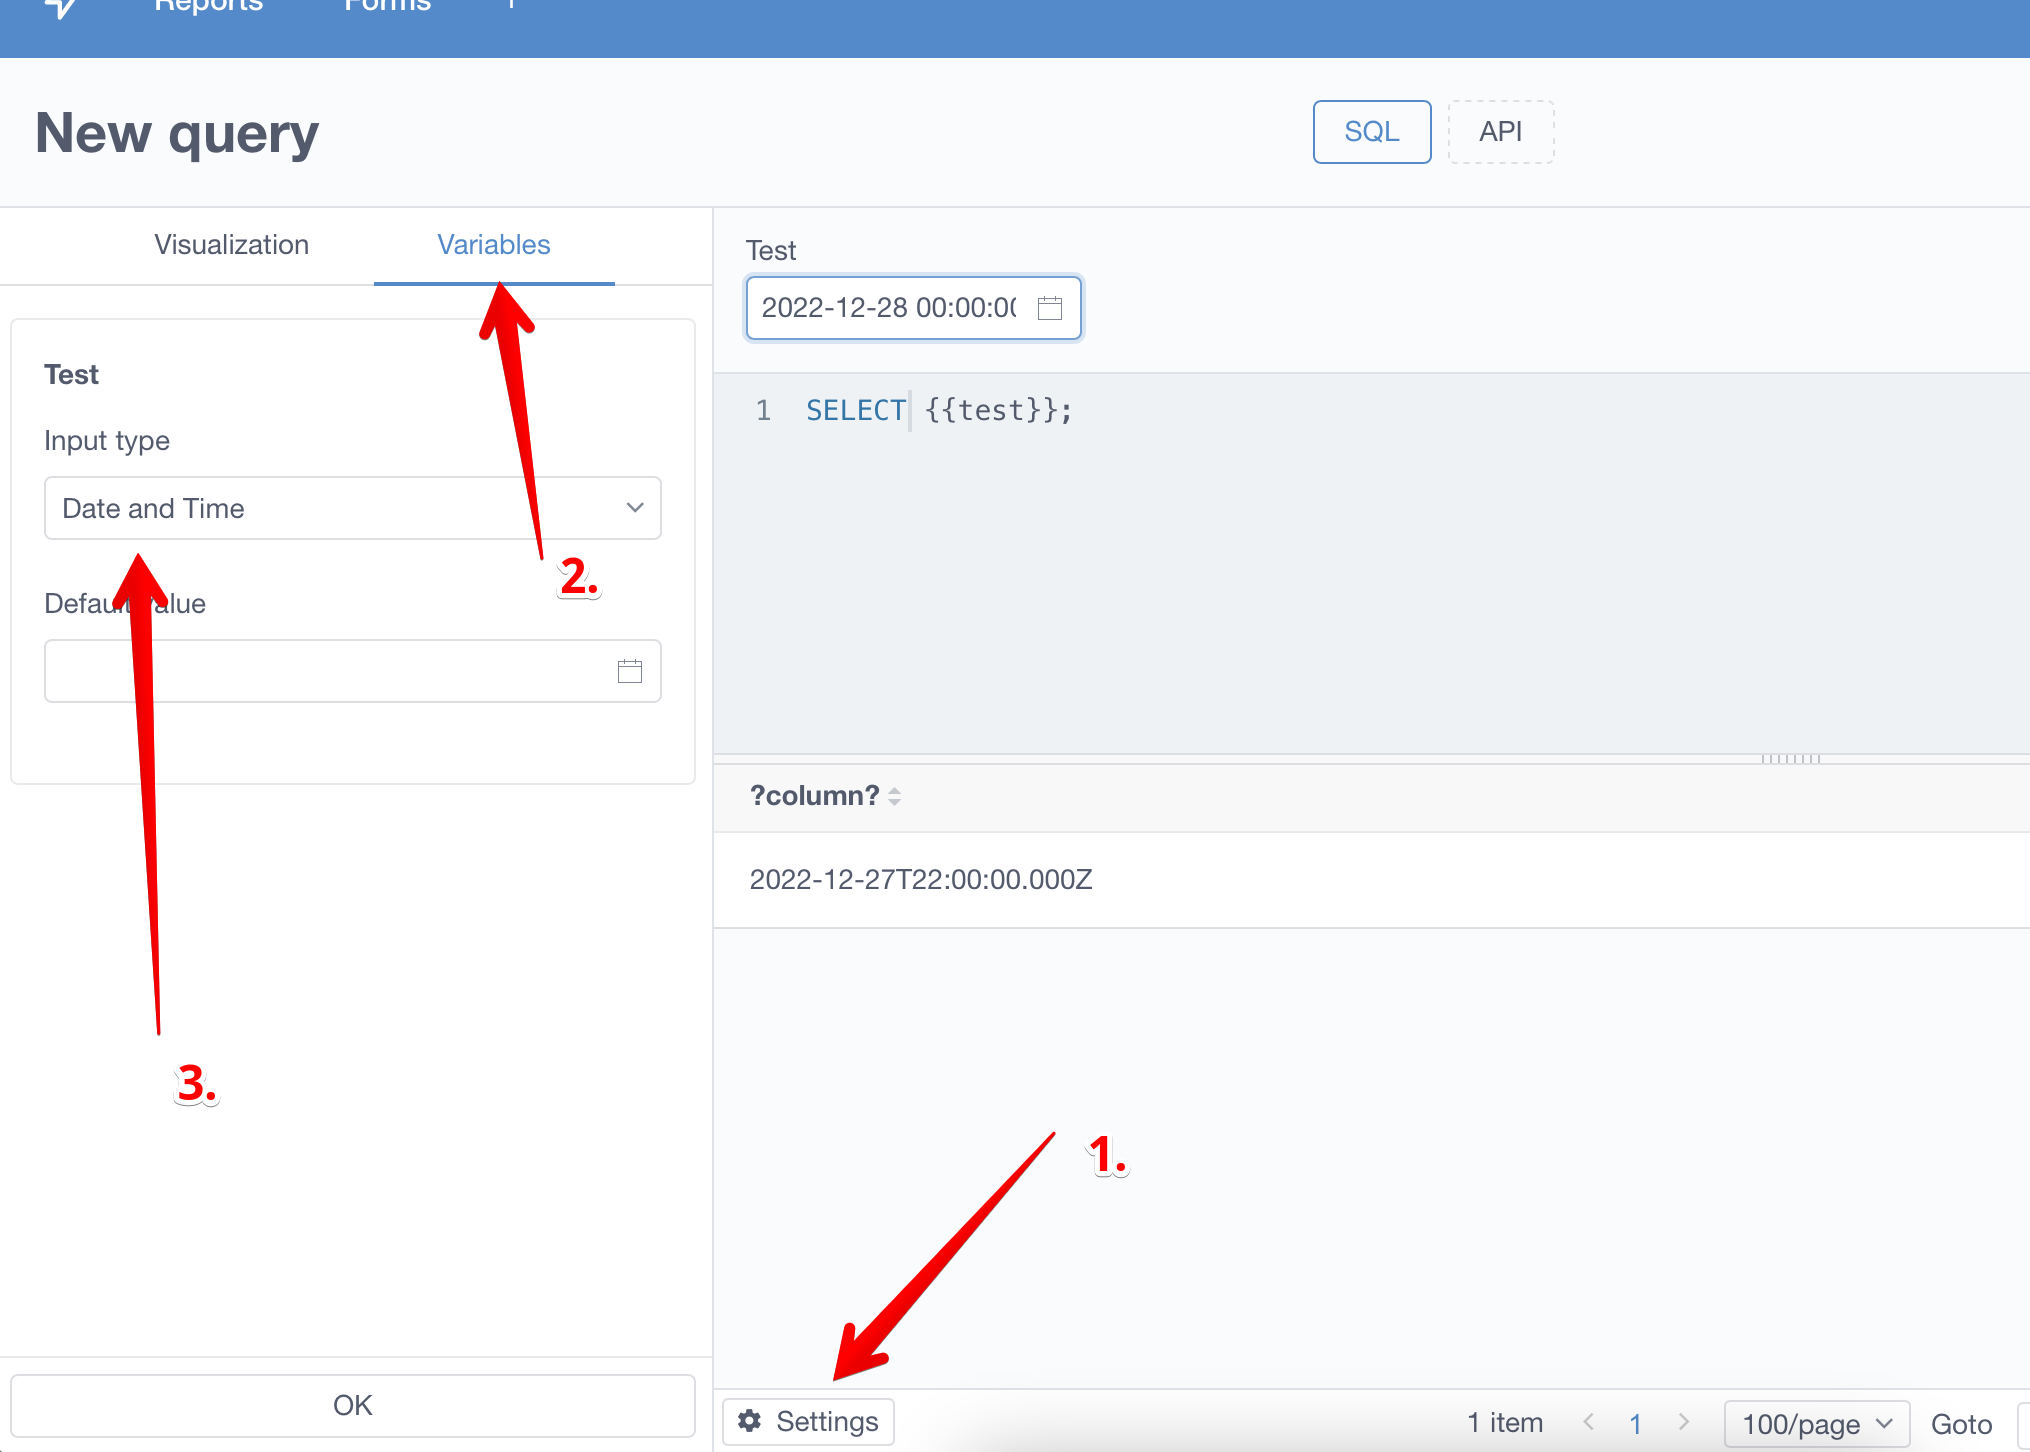Click the New query title
2030x1452 pixels.
coord(177,133)
